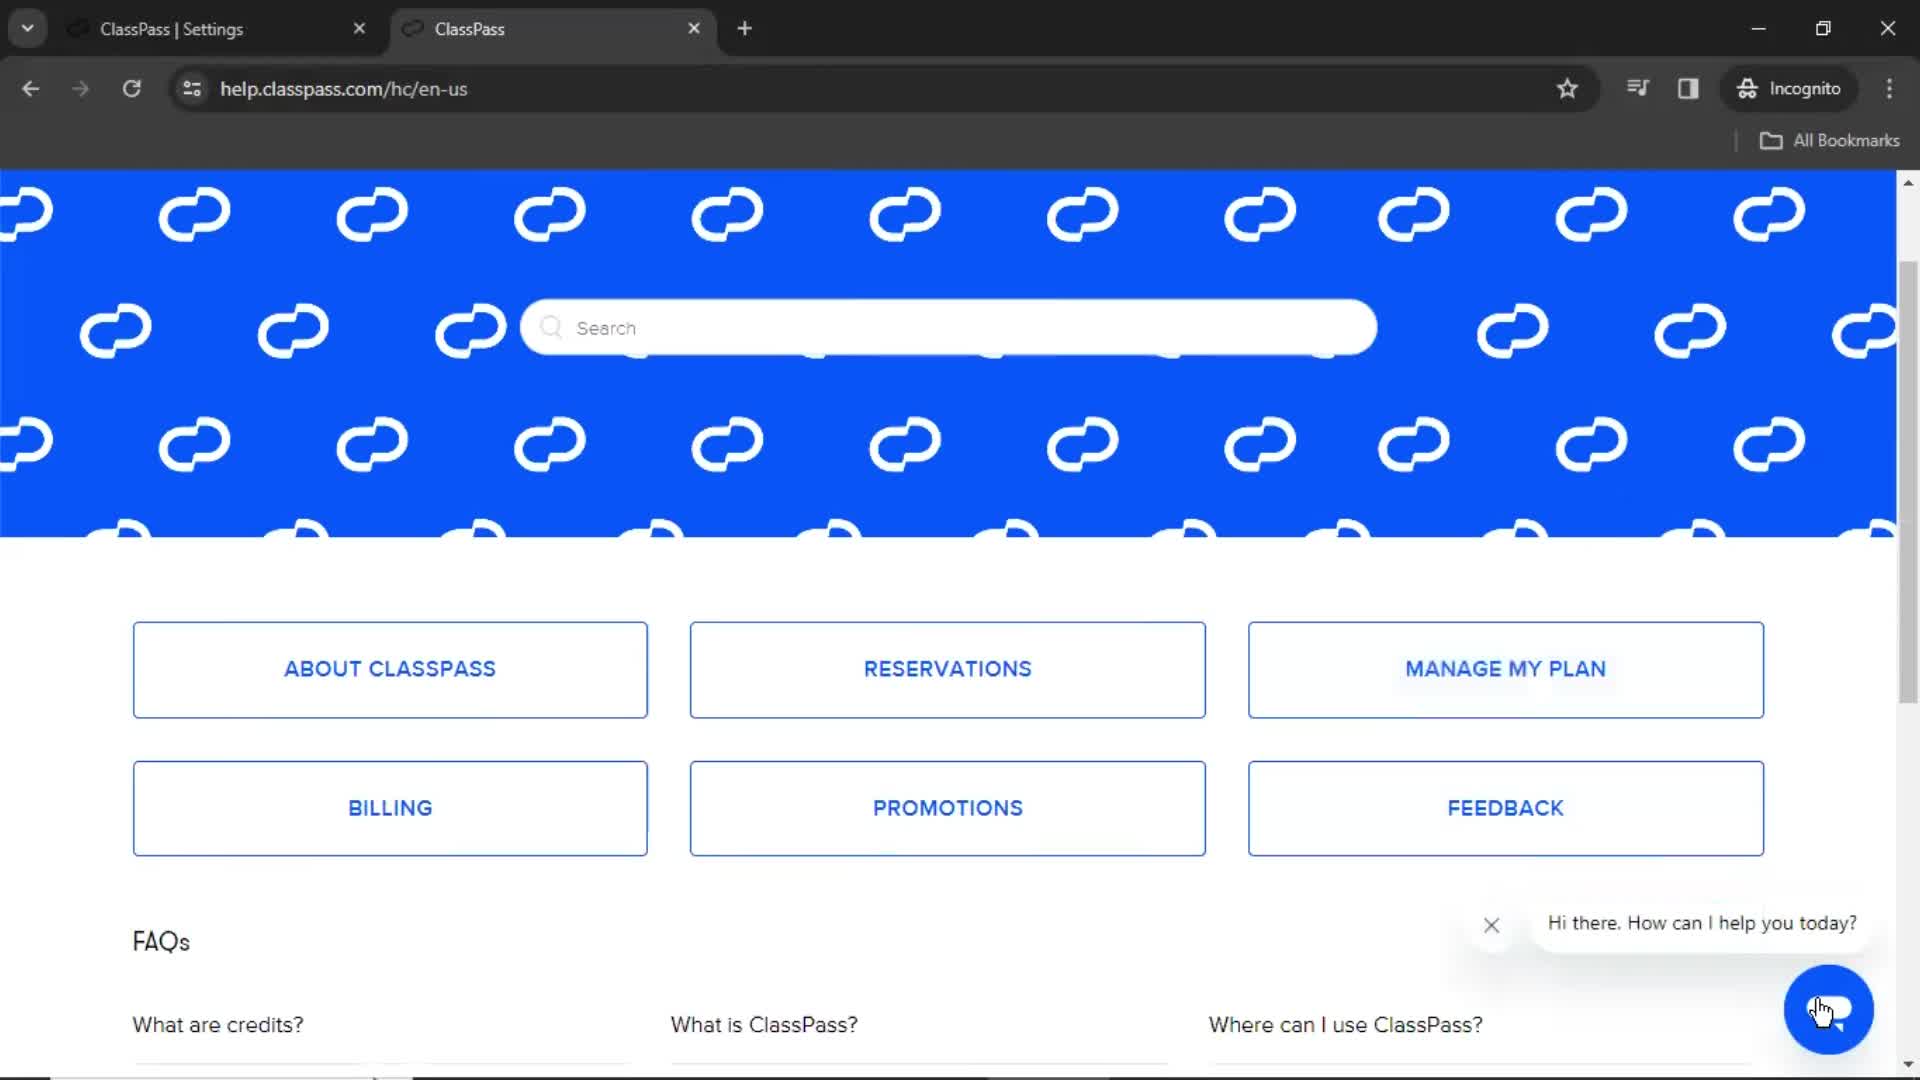Open the FEEDBACK category
This screenshot has height=1080, width=1920.
click(1505, 808)
